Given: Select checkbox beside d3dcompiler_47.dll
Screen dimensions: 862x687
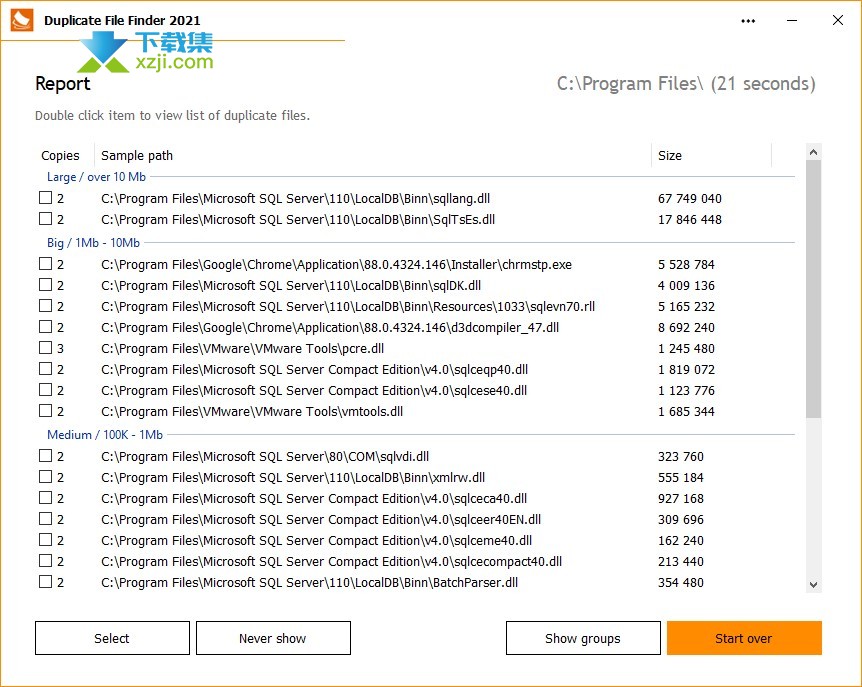Looking at the screenshot, I should pyautogui.click(x=46, y=326).
